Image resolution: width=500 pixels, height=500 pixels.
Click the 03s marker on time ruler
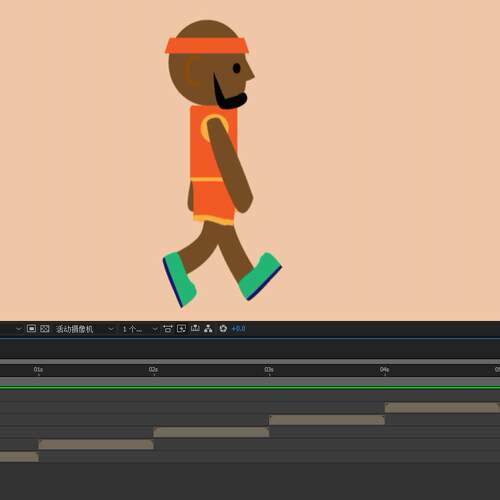(x=269, y=369)
